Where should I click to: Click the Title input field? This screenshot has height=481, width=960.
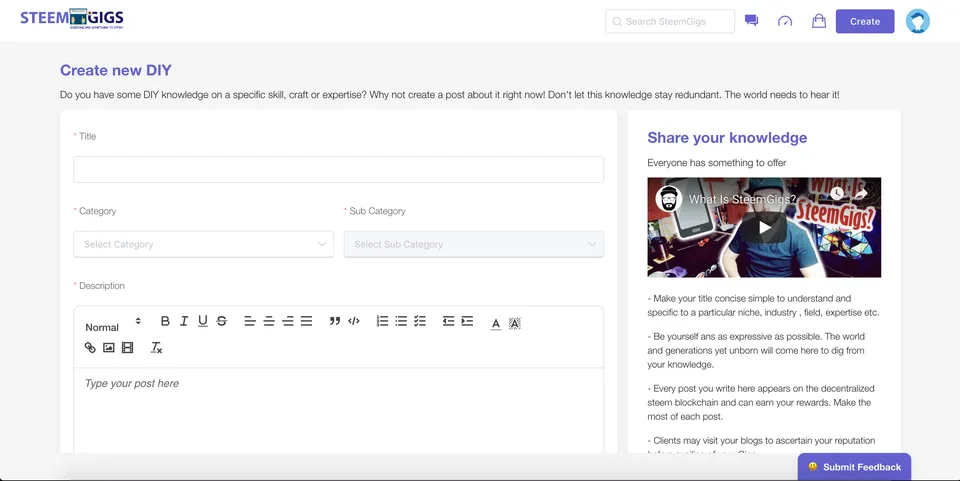(339, 170)
